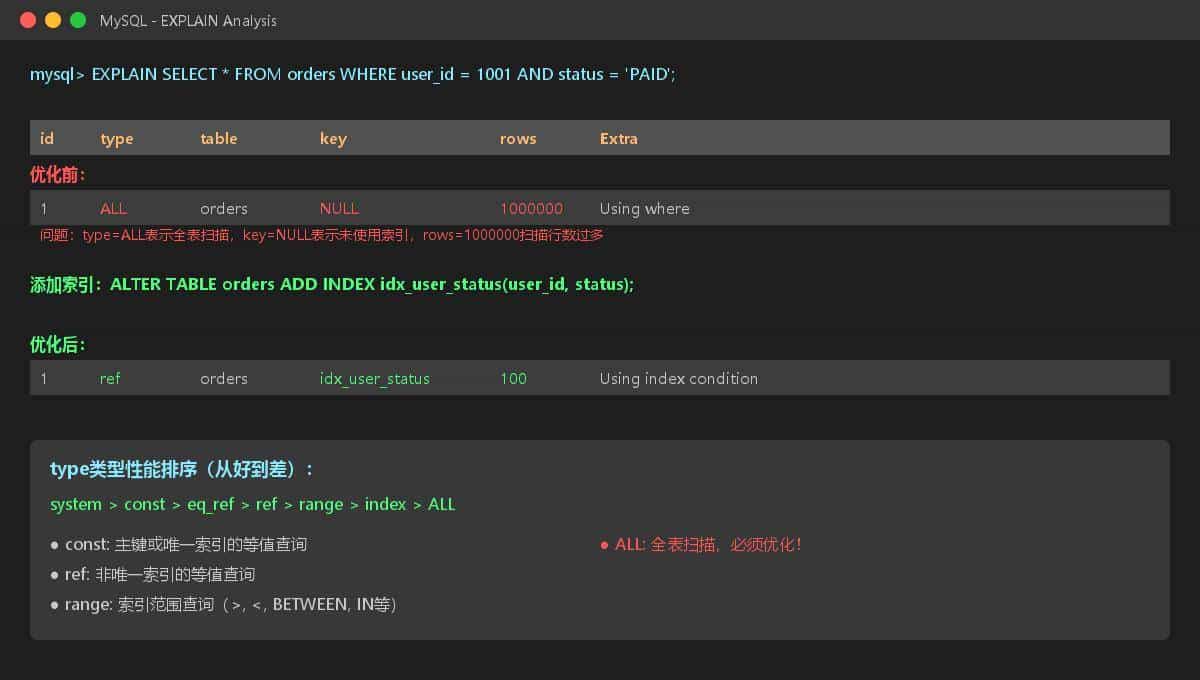Click the window title MySQL - EXPLAIN Analysis
Screen dimensions: 1200x680
point(188,20)
